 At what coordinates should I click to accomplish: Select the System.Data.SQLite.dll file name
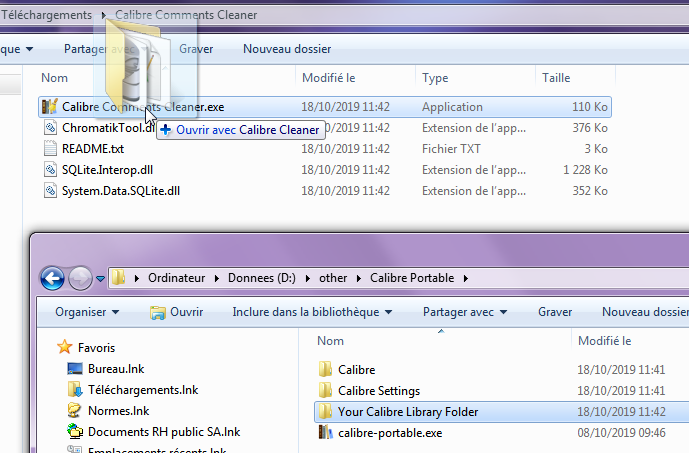point(121,191)
